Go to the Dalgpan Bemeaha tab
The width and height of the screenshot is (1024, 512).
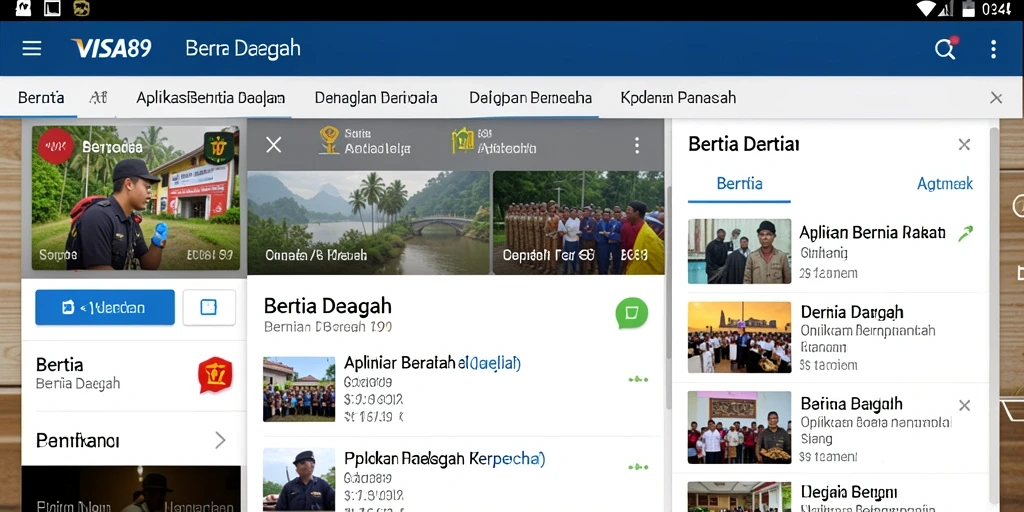pyautogui.click(x=530, y=98)
